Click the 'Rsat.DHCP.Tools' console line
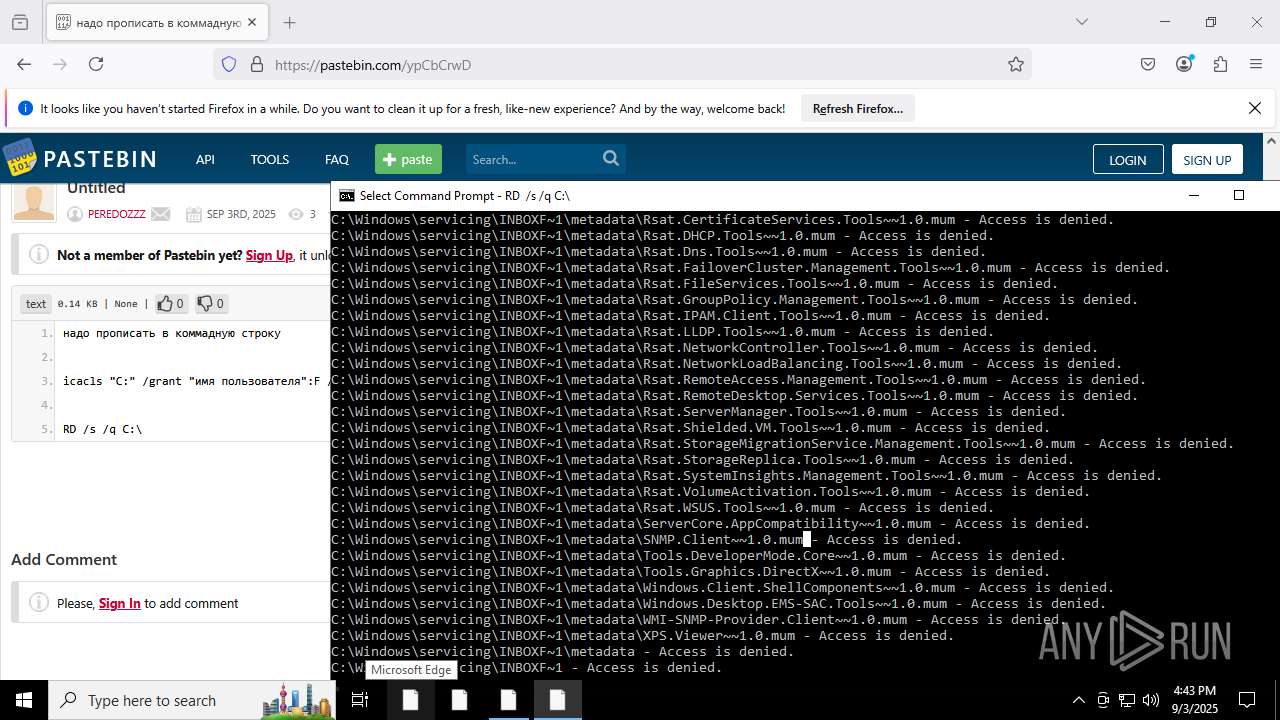This screenshot has width=1280, height=720. pos(663,235)
